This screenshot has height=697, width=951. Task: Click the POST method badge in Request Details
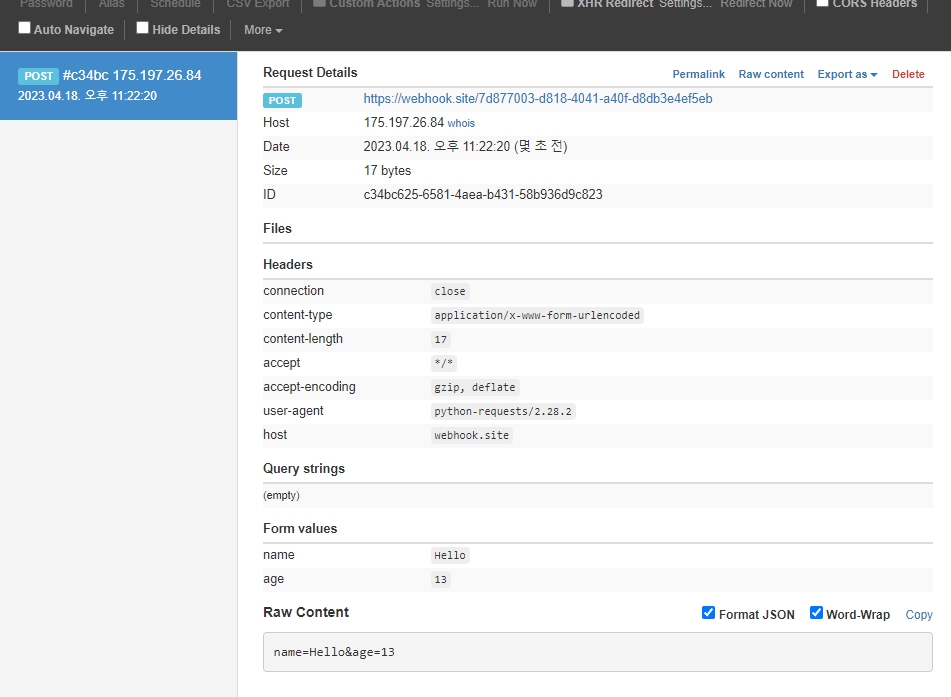pos(282,100)
